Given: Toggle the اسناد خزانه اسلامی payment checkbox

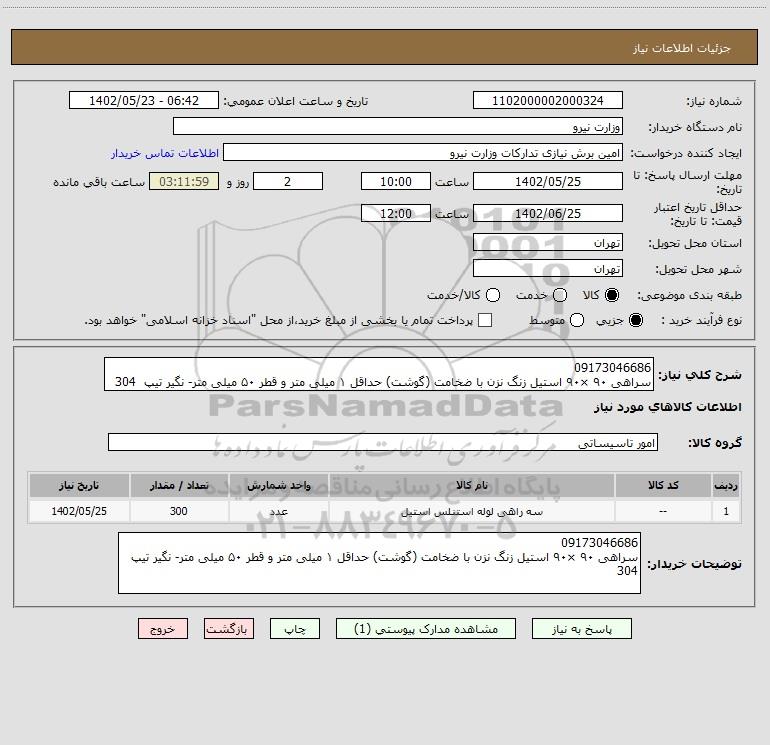Looking at the screenshot, I should (485, 320).
